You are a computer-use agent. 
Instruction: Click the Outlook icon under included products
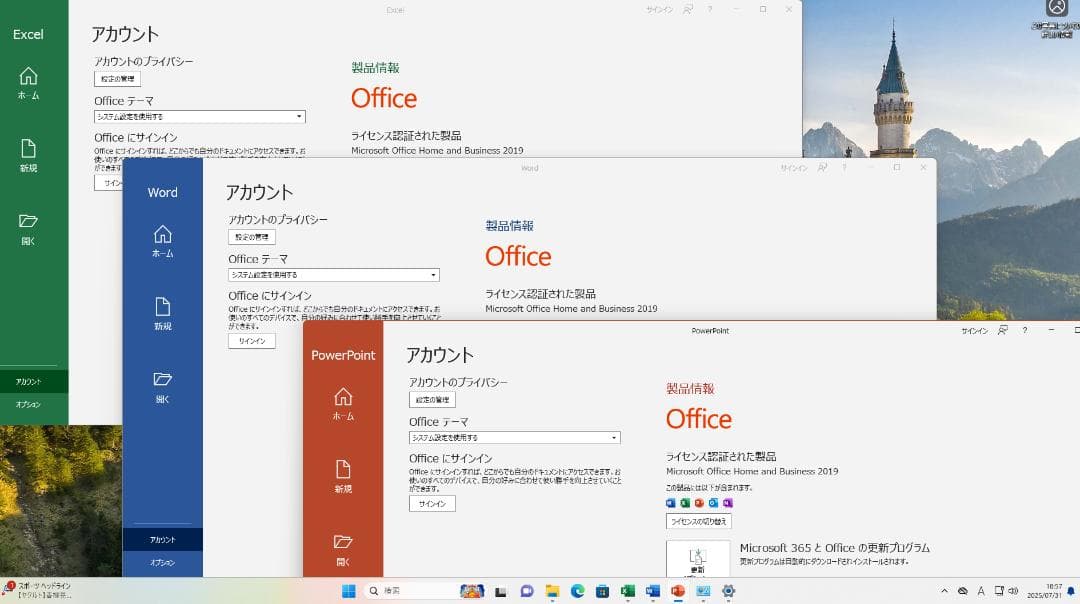[712, 503]
